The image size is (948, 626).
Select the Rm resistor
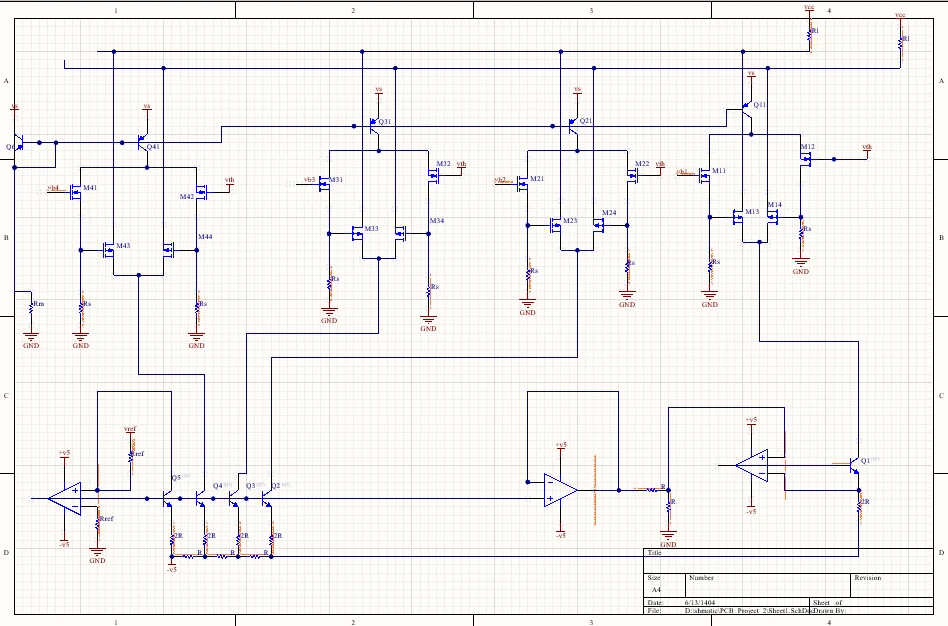click(x=31, y=307)
